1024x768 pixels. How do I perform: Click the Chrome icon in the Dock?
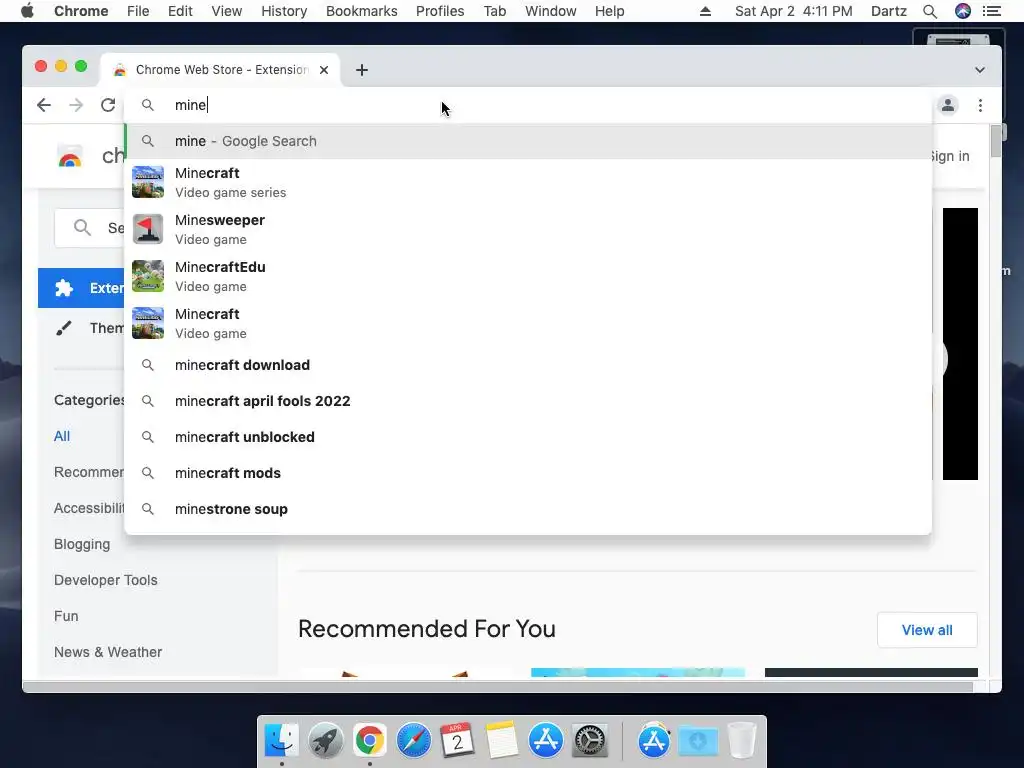370,741
